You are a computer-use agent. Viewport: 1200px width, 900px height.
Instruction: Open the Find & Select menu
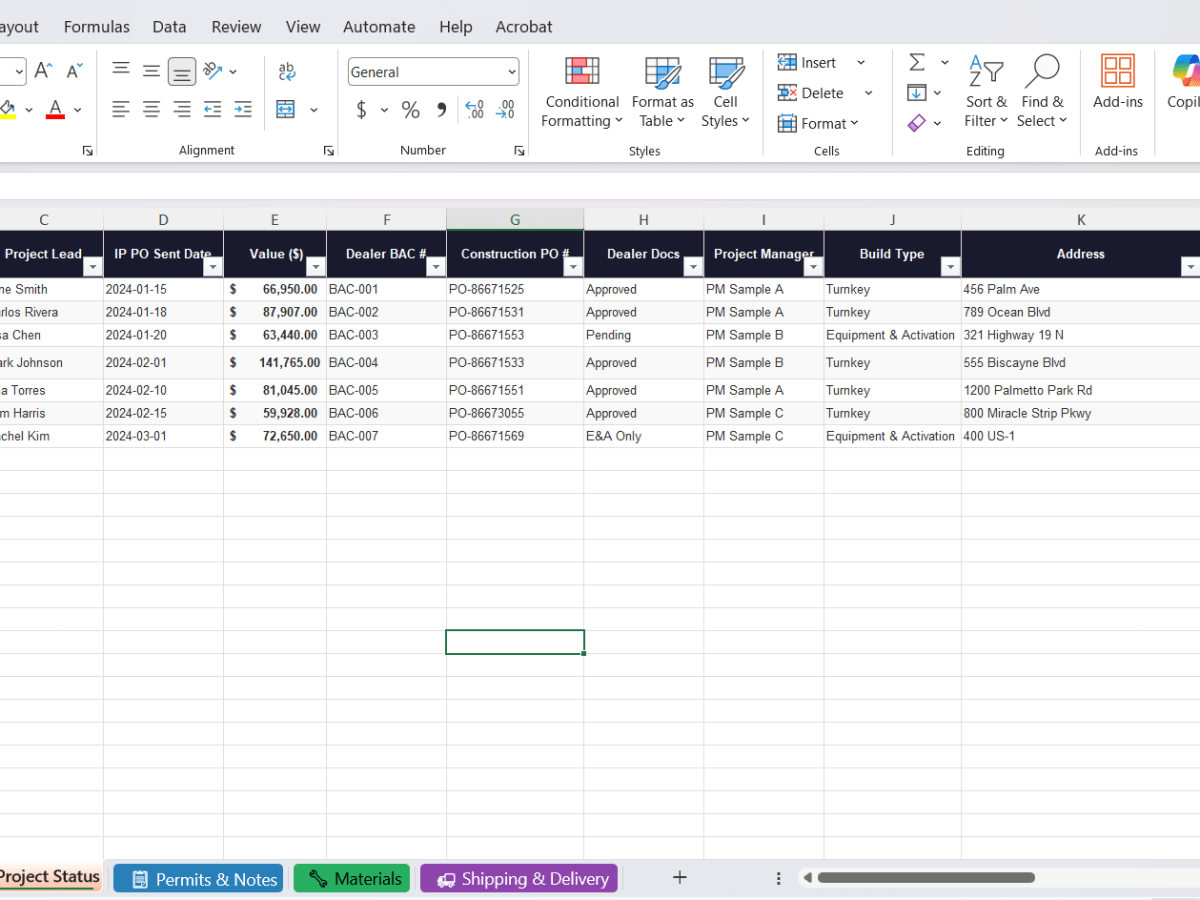(x=1041, y=92)
